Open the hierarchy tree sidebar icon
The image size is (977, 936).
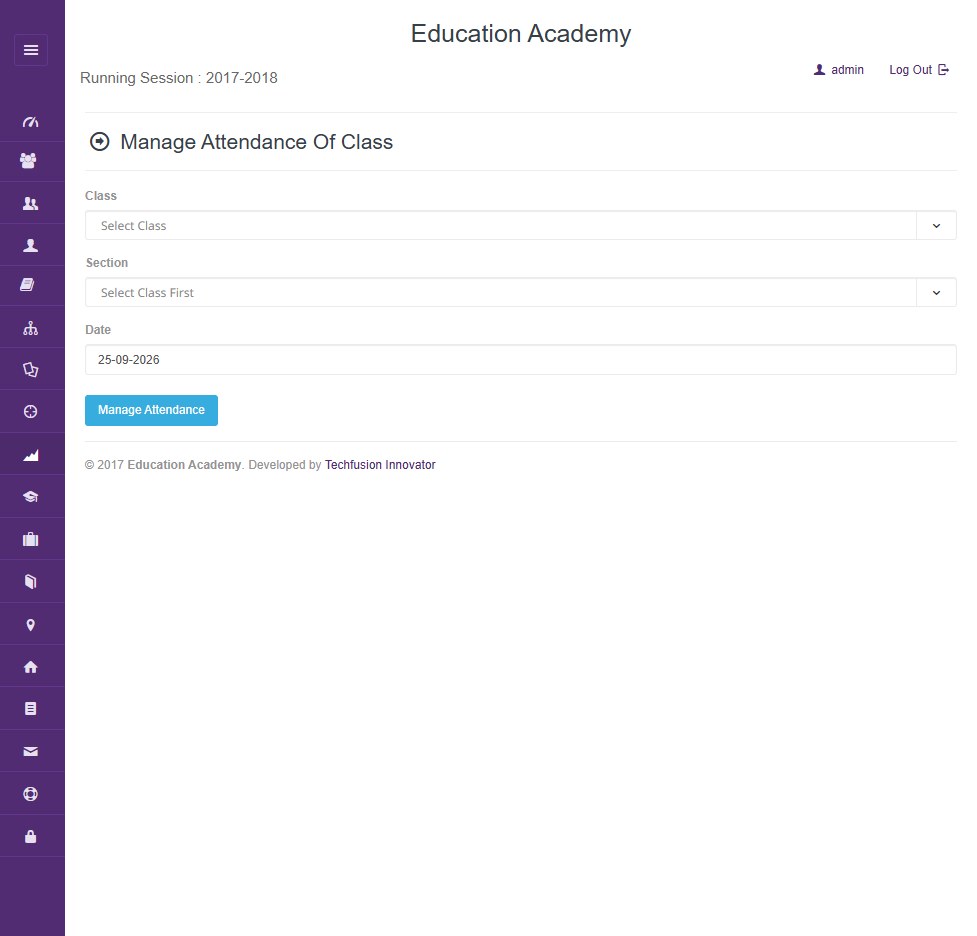click(31, 328)
